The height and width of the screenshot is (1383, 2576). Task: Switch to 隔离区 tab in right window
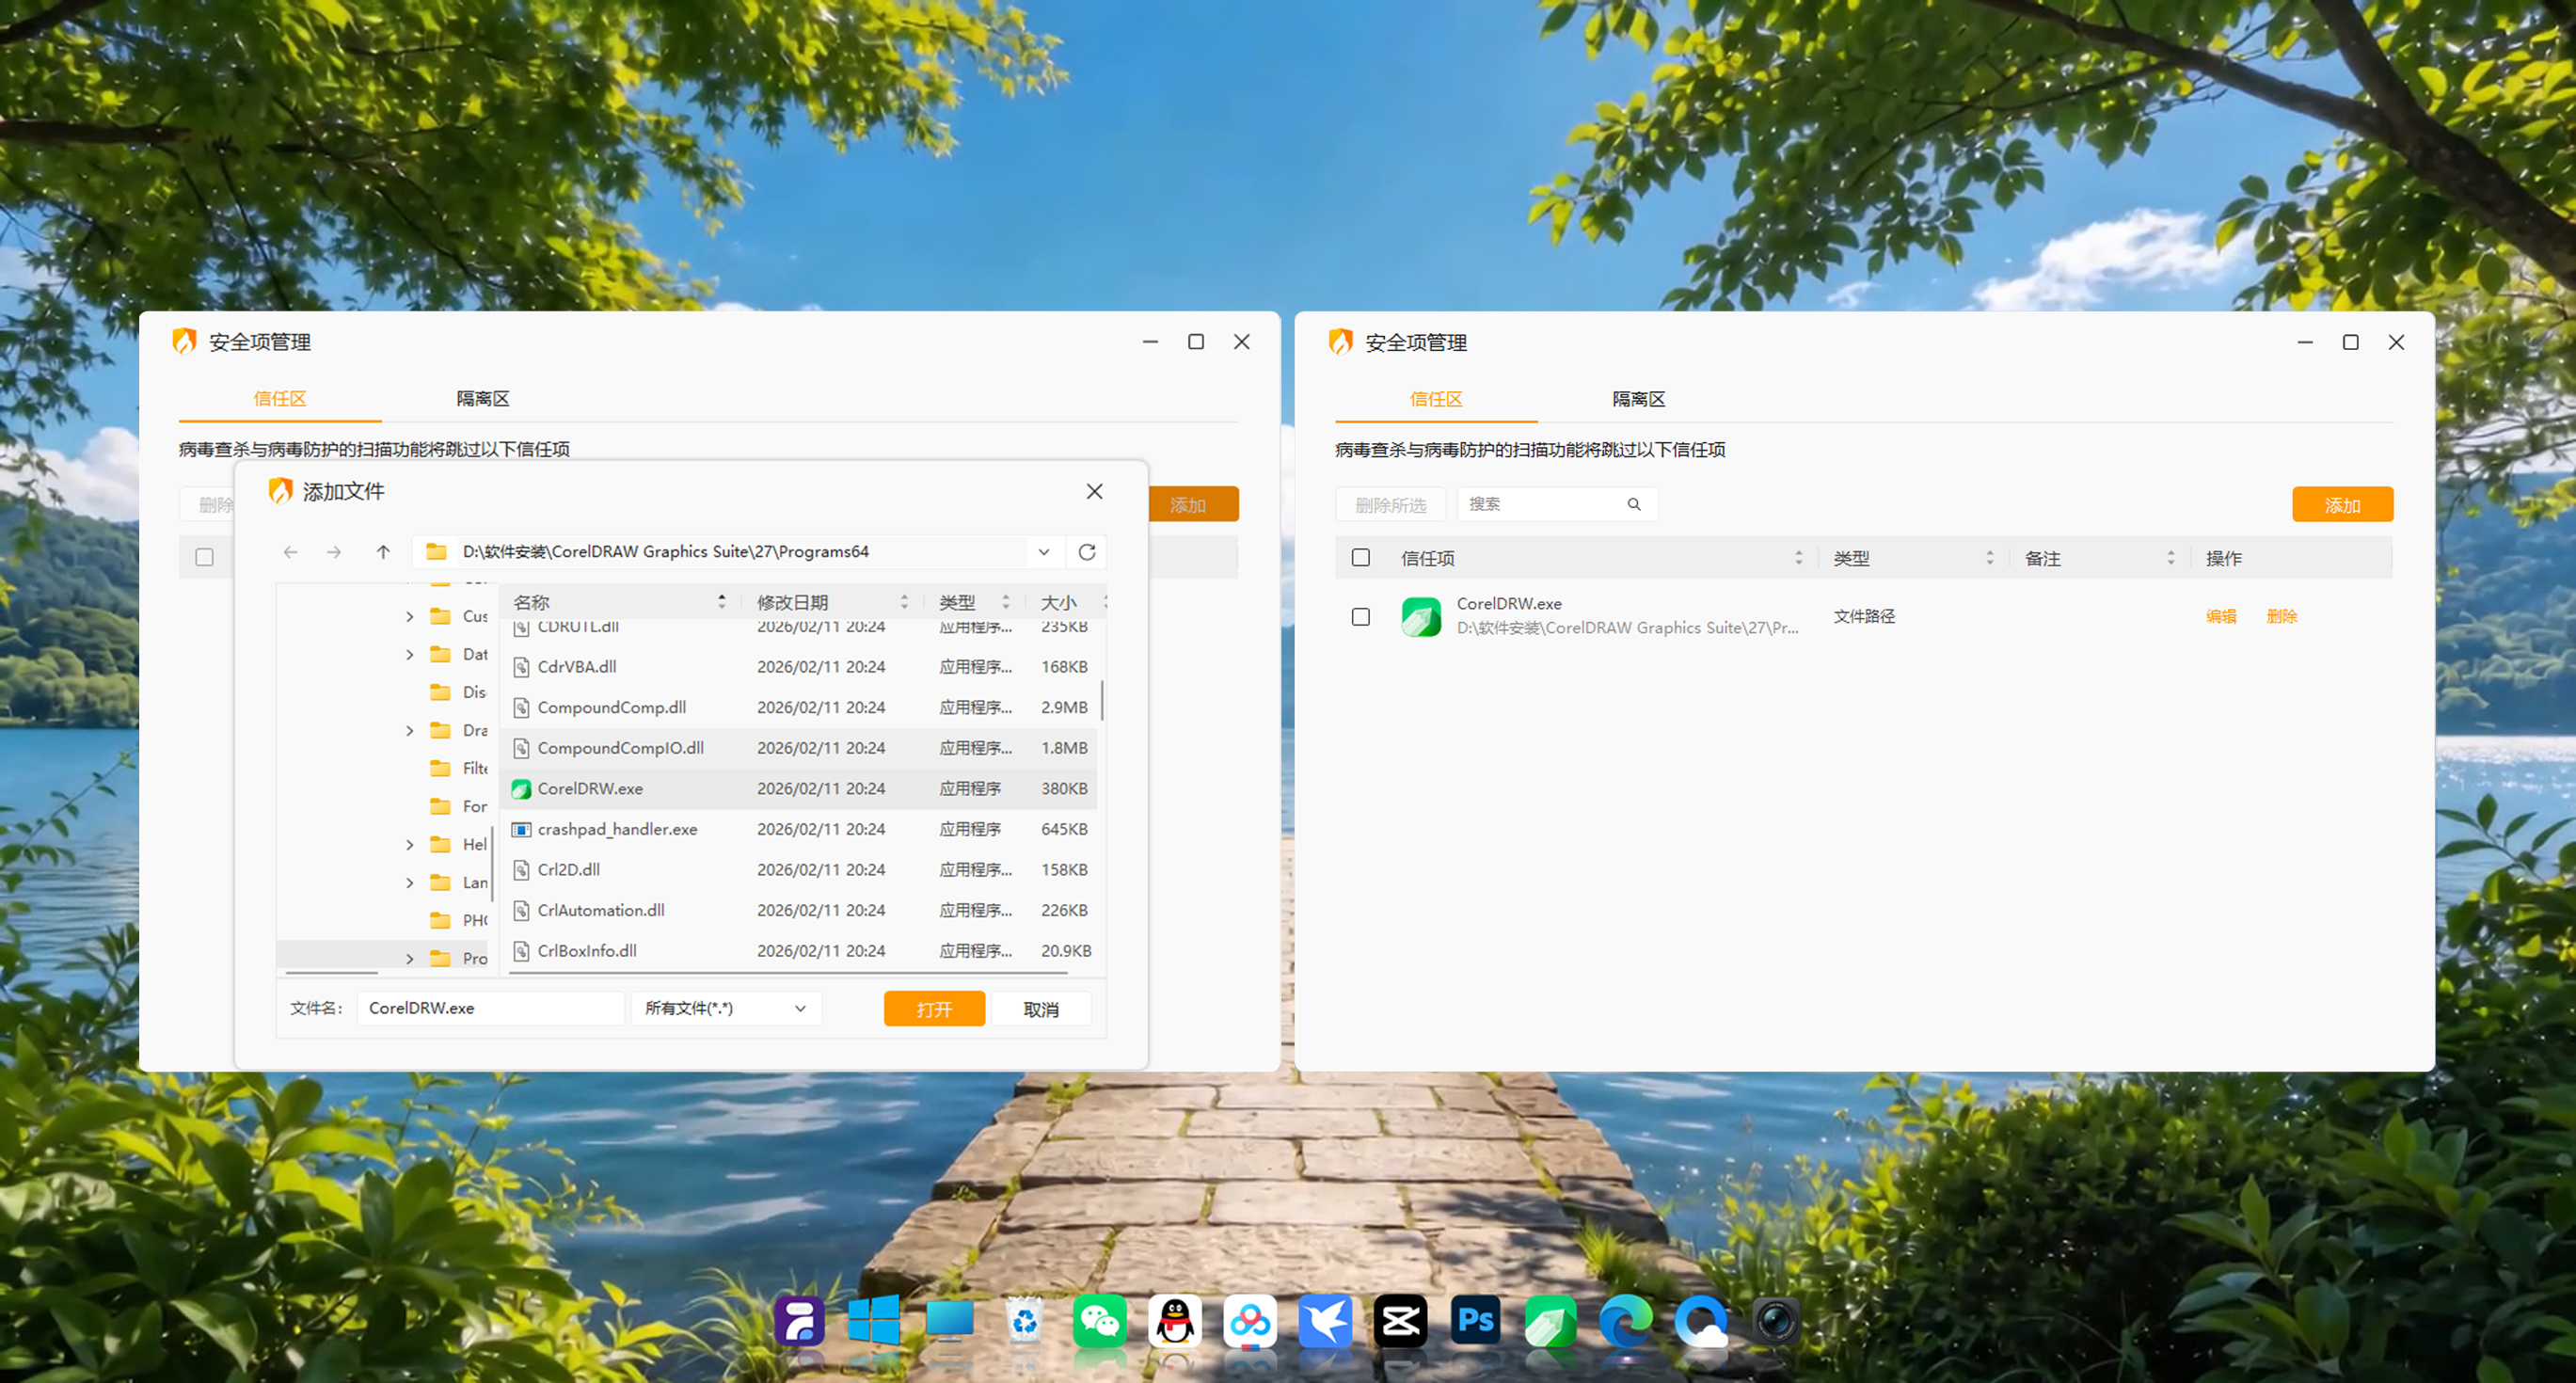click(1639, 400)
